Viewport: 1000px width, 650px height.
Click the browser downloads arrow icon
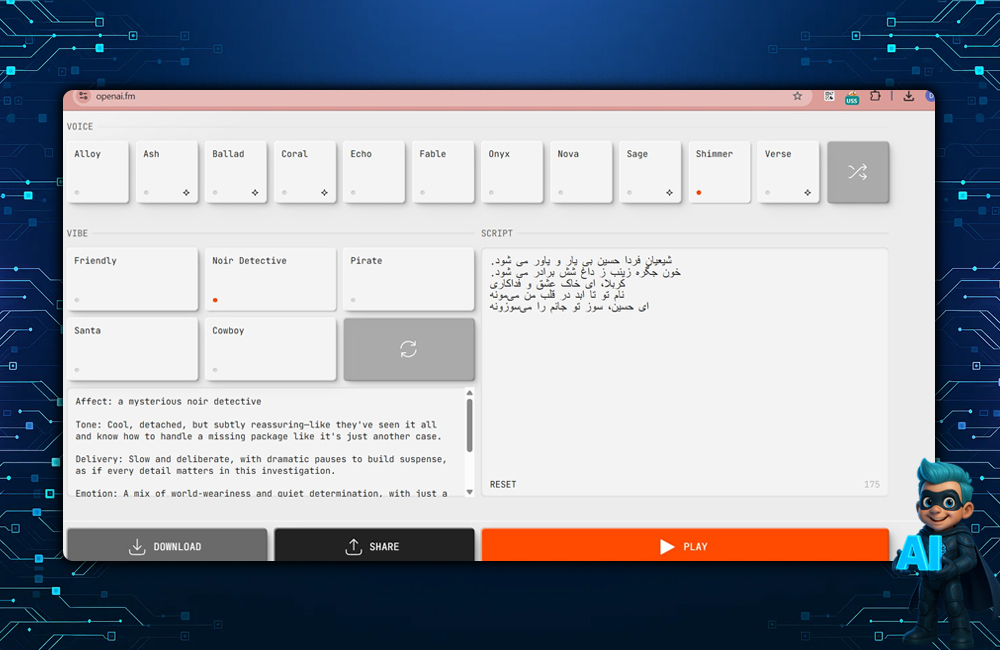coord(908,97)
